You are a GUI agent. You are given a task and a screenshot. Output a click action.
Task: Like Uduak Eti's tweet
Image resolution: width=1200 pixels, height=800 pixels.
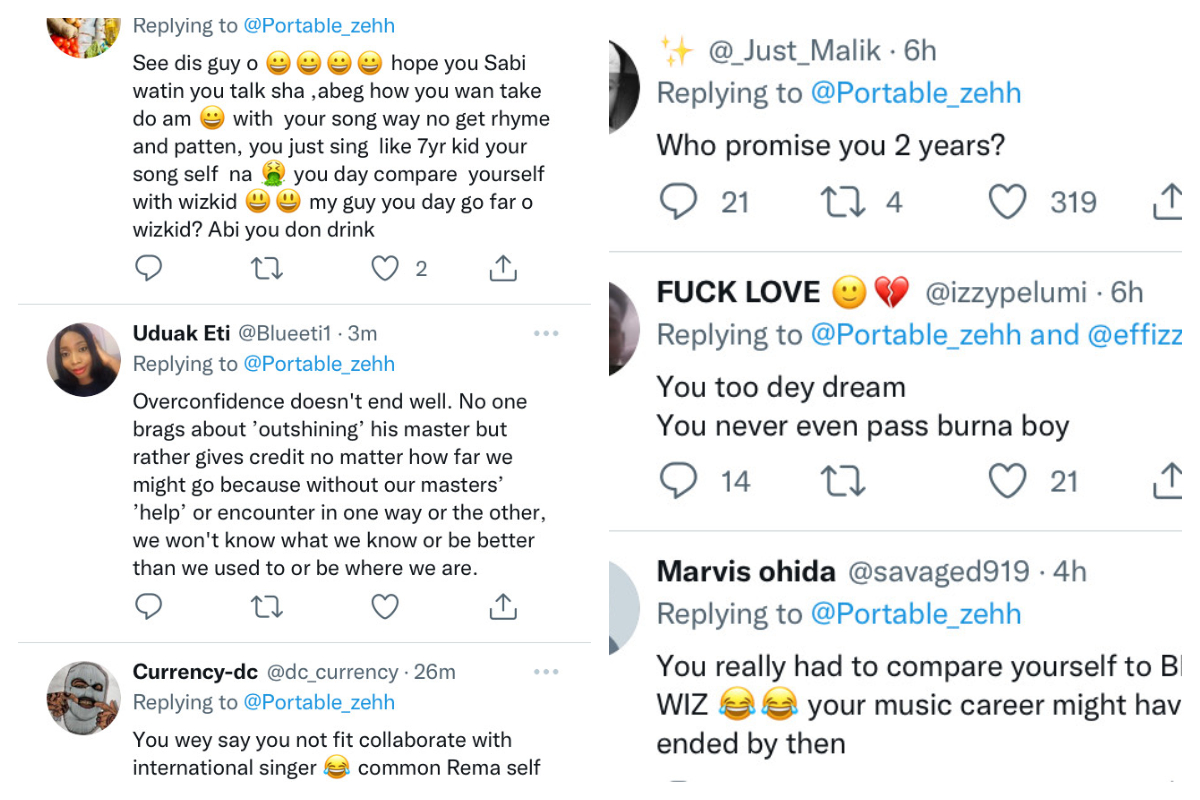[385, 607]
